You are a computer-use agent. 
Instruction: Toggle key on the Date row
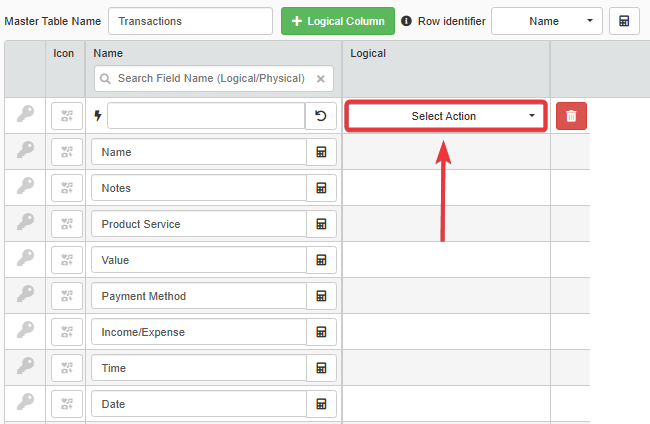point(25,402)
